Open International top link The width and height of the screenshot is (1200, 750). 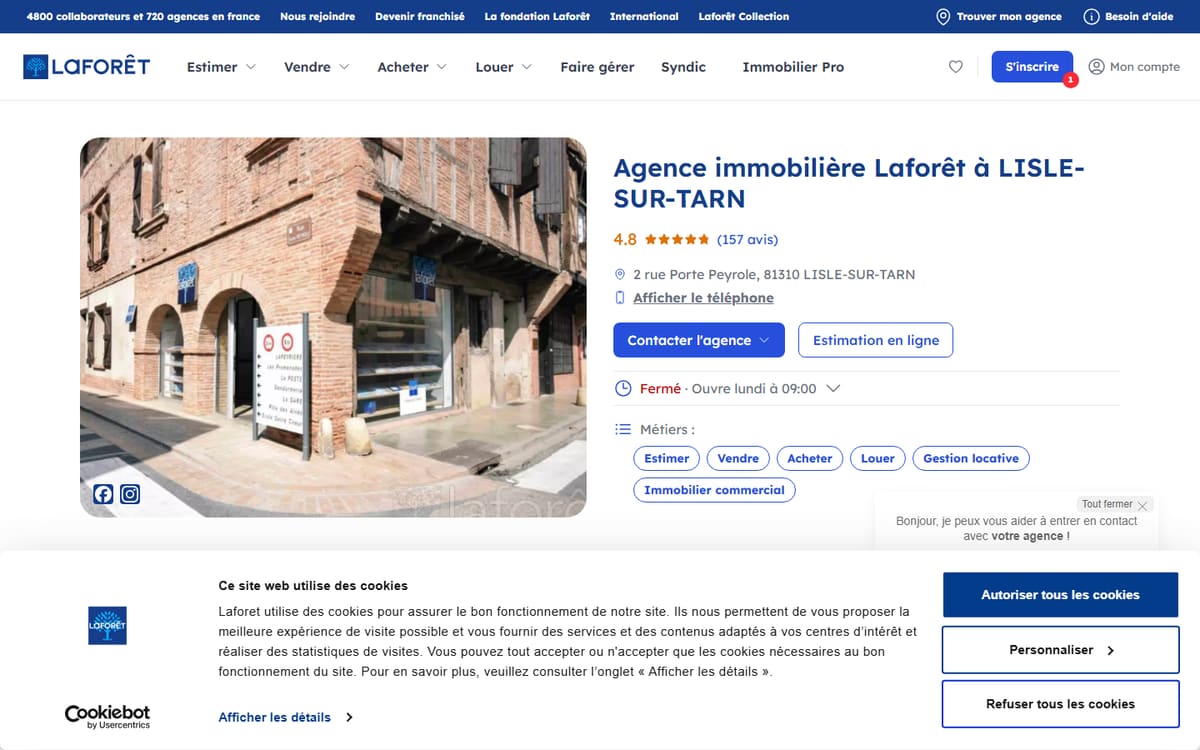[x=644, y=17]
